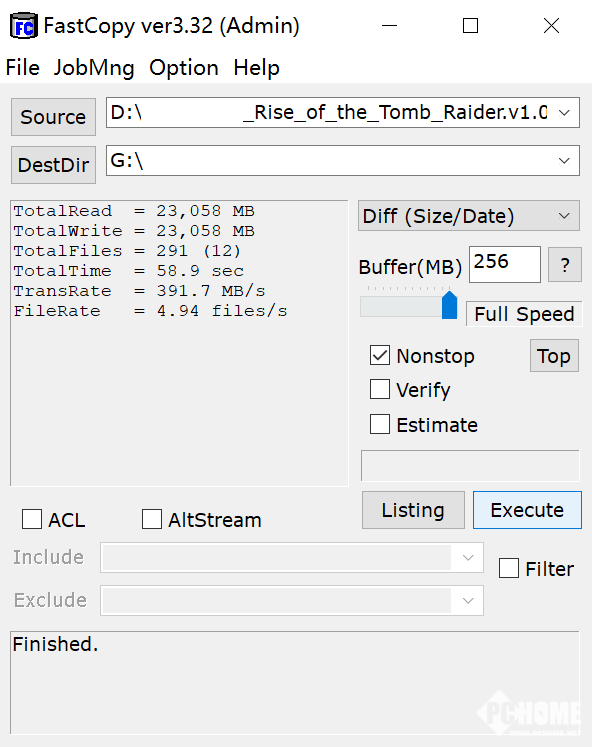Open the Help menu
592x747 pixels.
point(256,68)
